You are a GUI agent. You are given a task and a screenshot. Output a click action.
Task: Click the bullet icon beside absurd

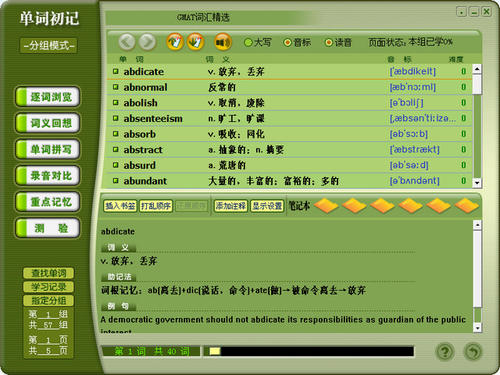pos(116,165)
